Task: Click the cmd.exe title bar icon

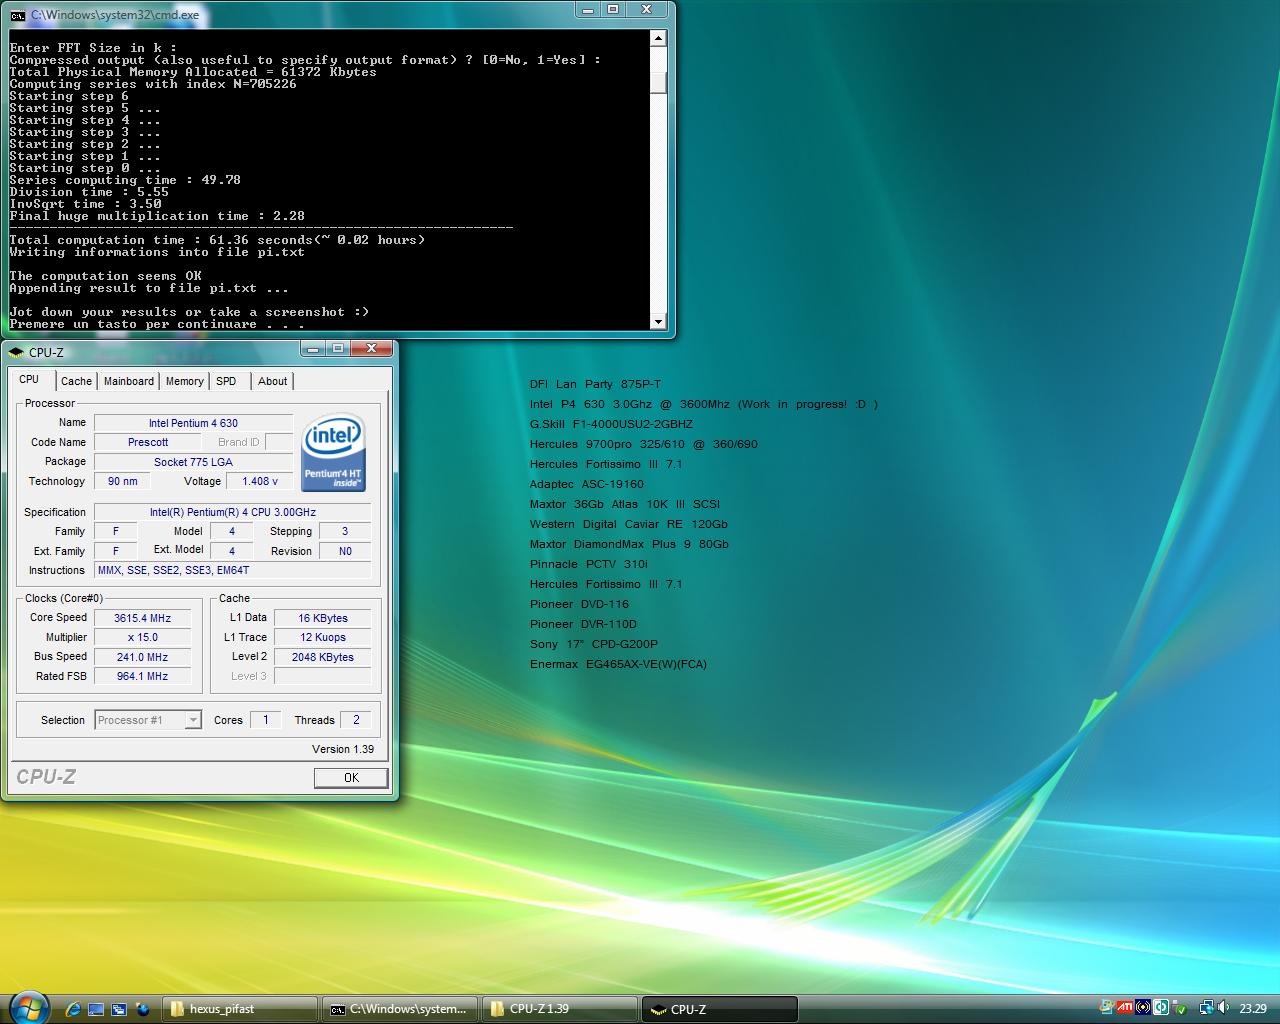Action: coord(18,15)
